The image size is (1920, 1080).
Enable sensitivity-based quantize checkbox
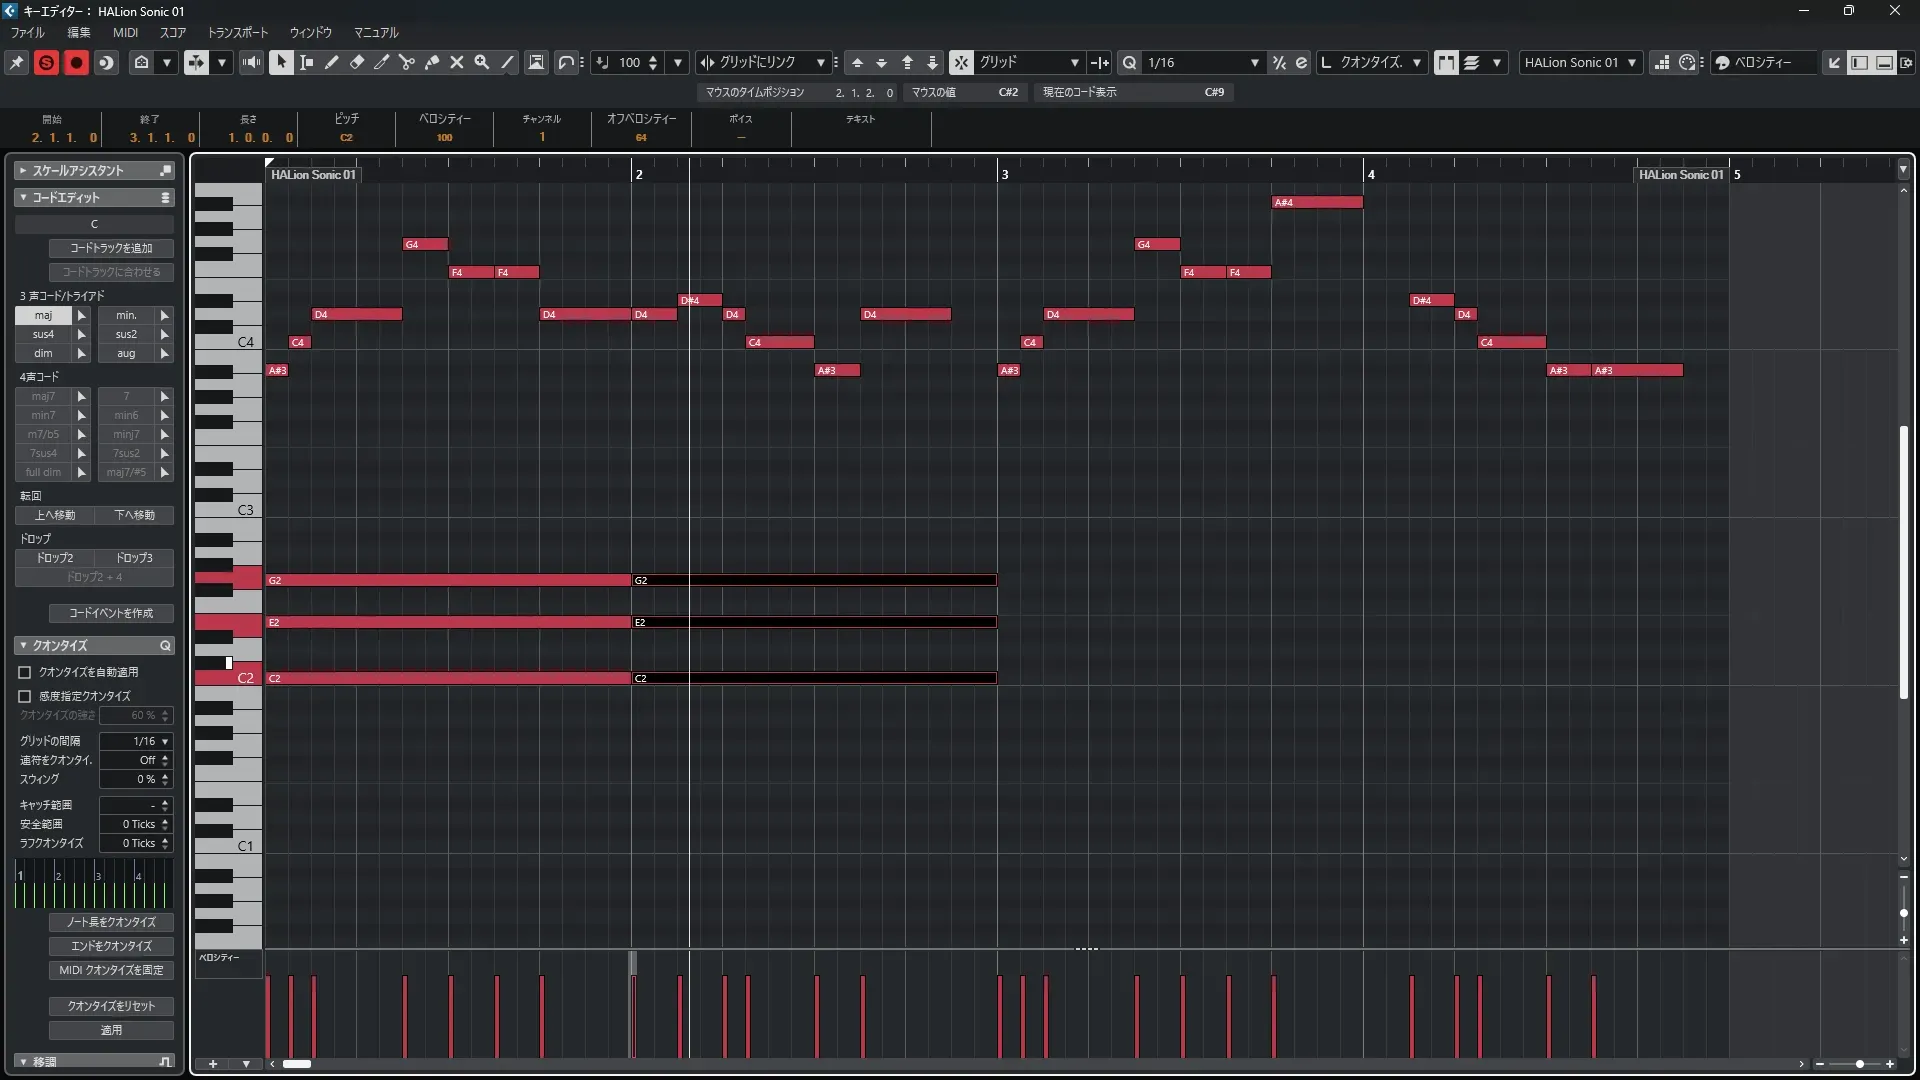coord(25,696)
